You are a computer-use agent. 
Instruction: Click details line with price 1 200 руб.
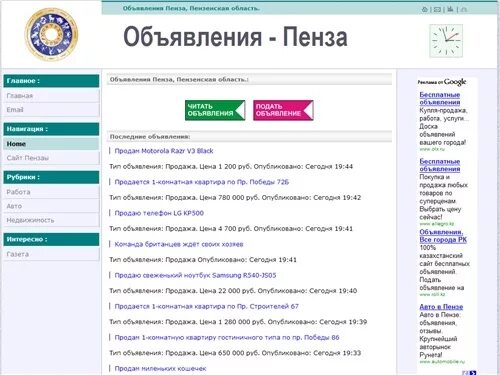231,166
